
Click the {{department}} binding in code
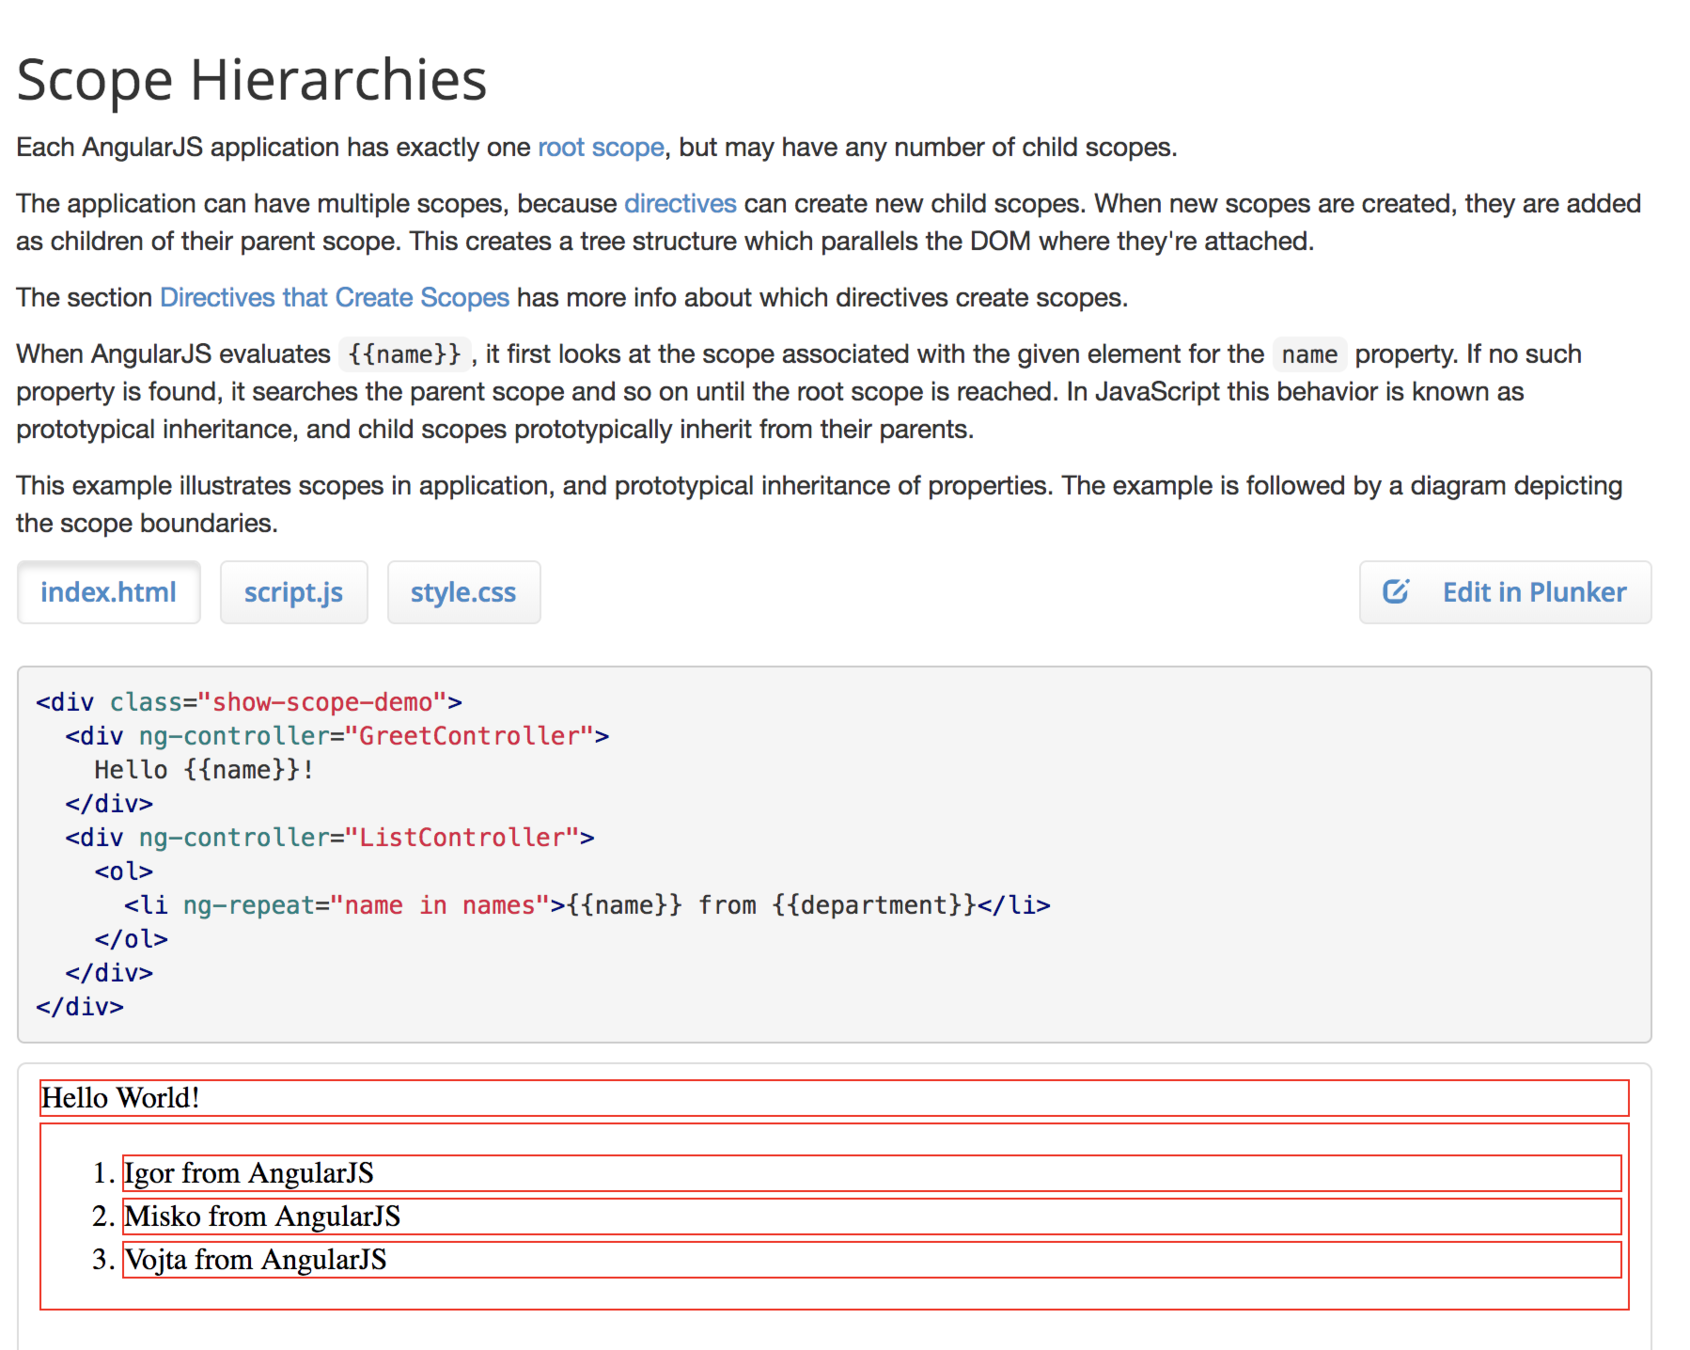(874, 905)
